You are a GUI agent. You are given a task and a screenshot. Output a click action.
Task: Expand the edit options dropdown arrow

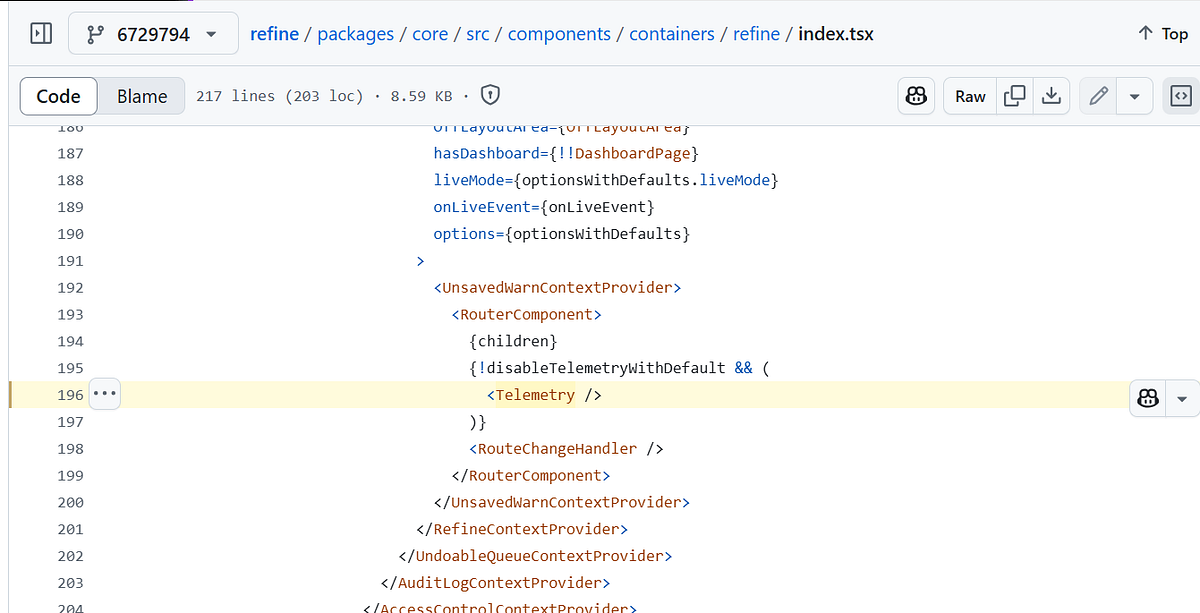1134,95
